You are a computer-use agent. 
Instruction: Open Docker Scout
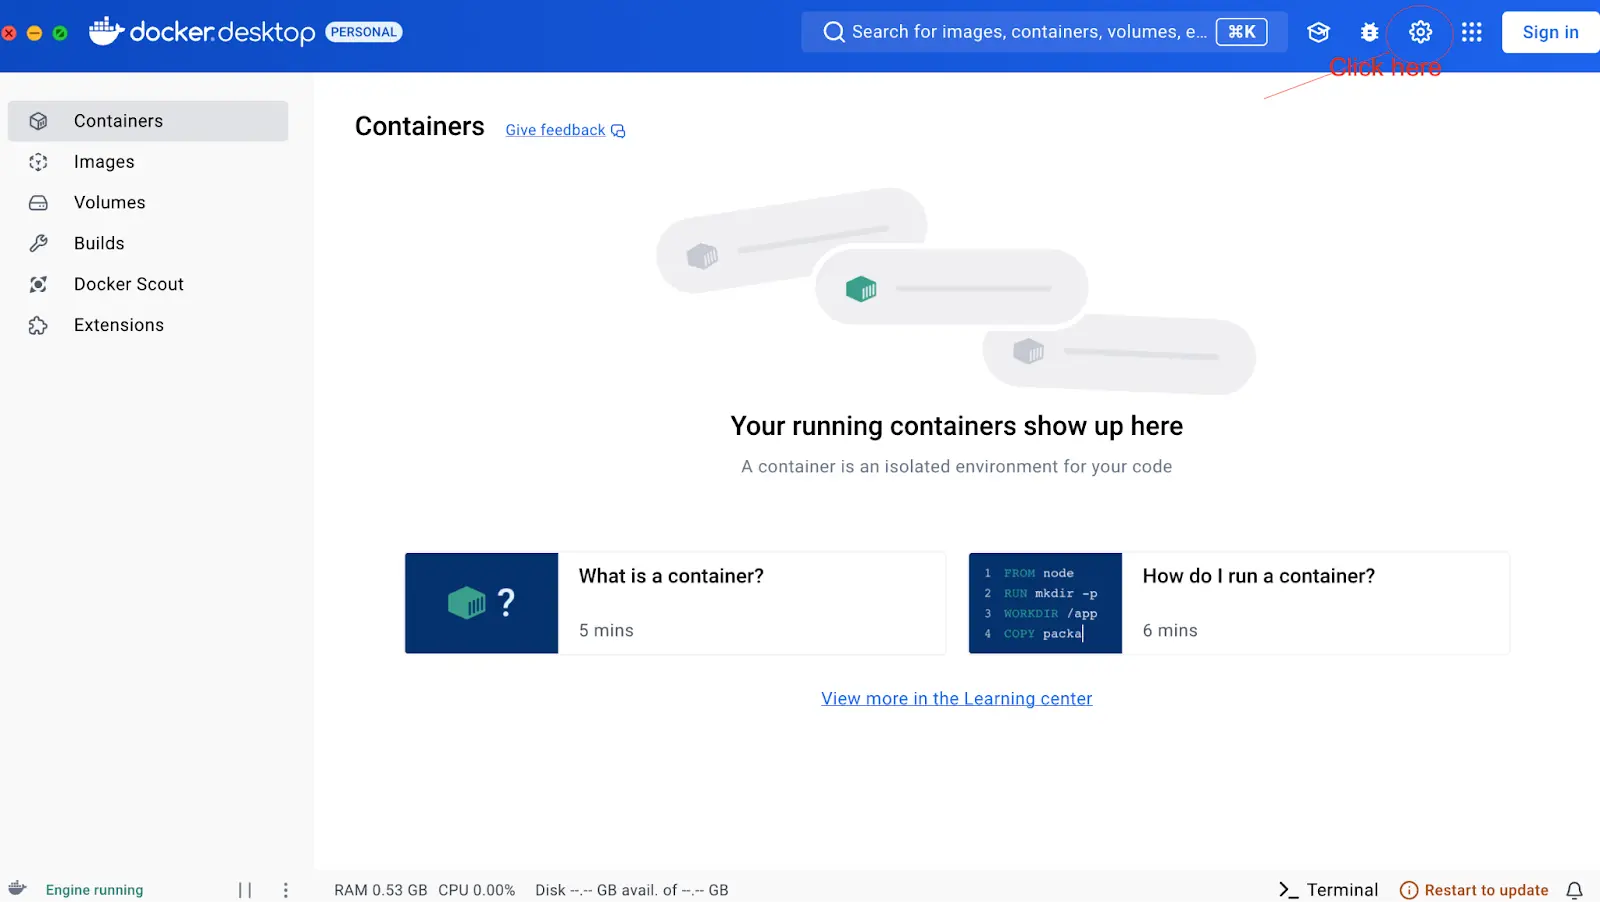point(128,283)
